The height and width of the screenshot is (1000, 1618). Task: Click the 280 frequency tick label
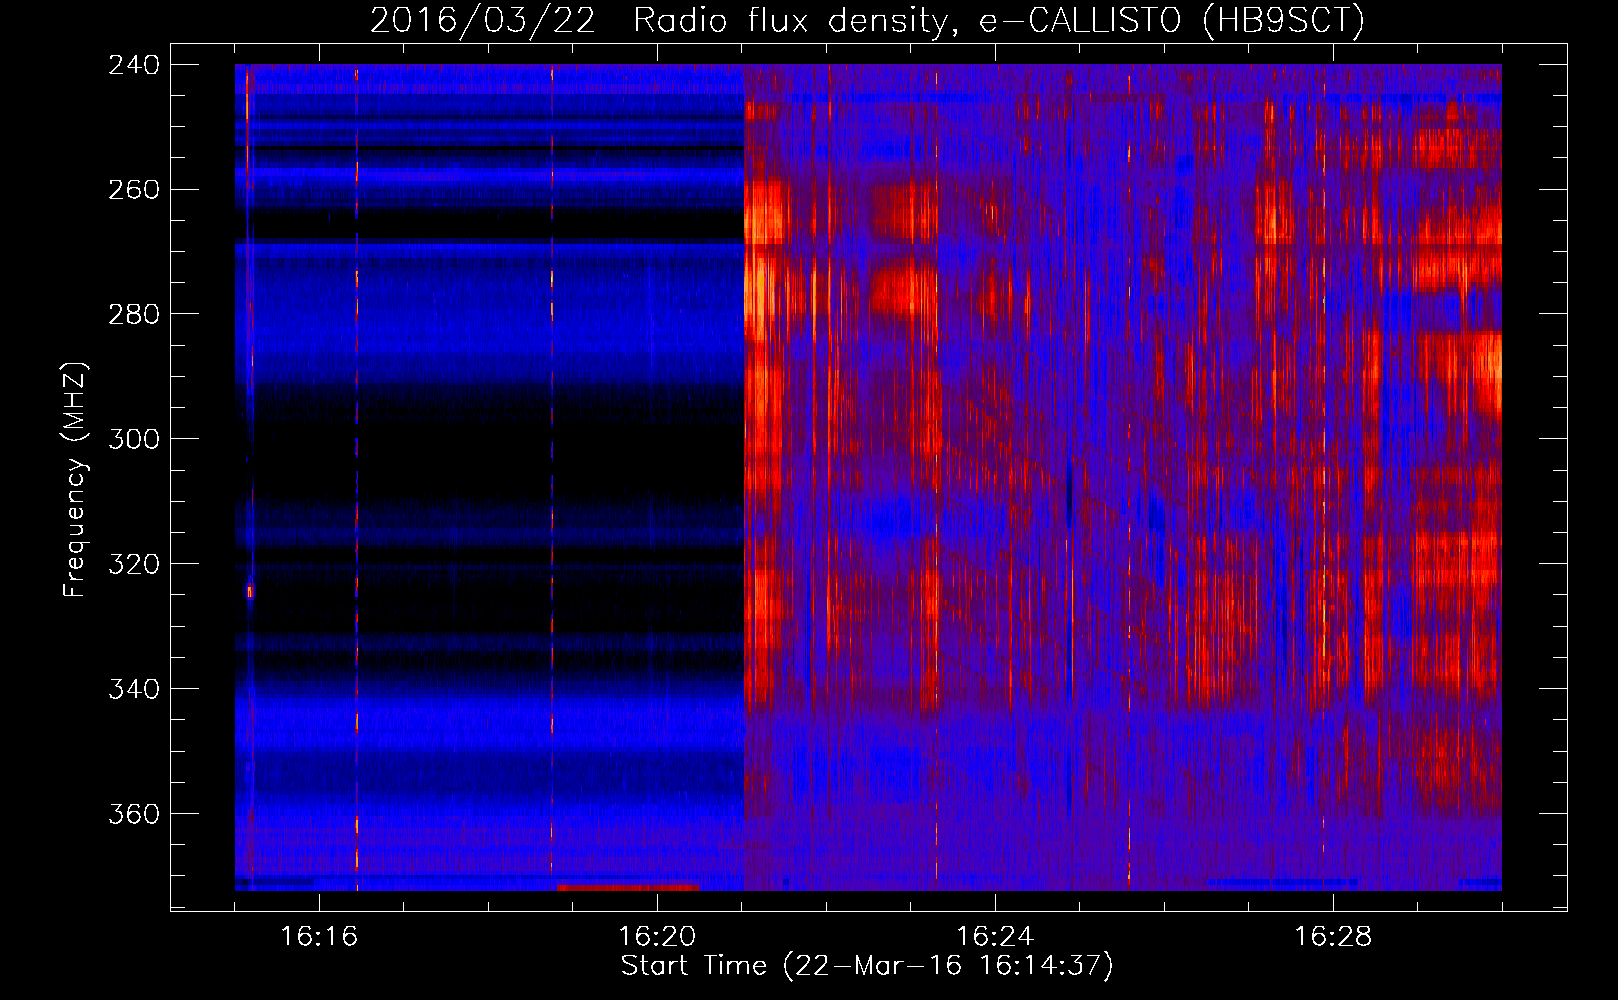coord(134,315)
